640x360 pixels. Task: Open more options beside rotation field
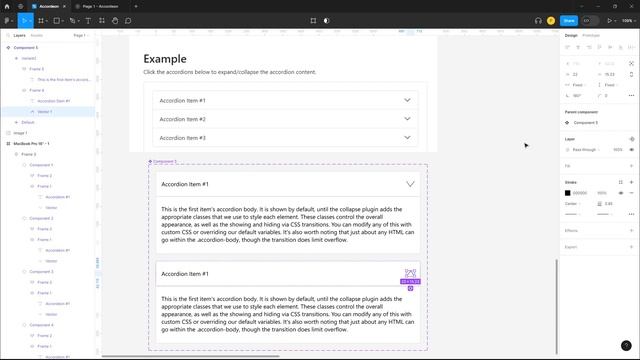point(631,96)
